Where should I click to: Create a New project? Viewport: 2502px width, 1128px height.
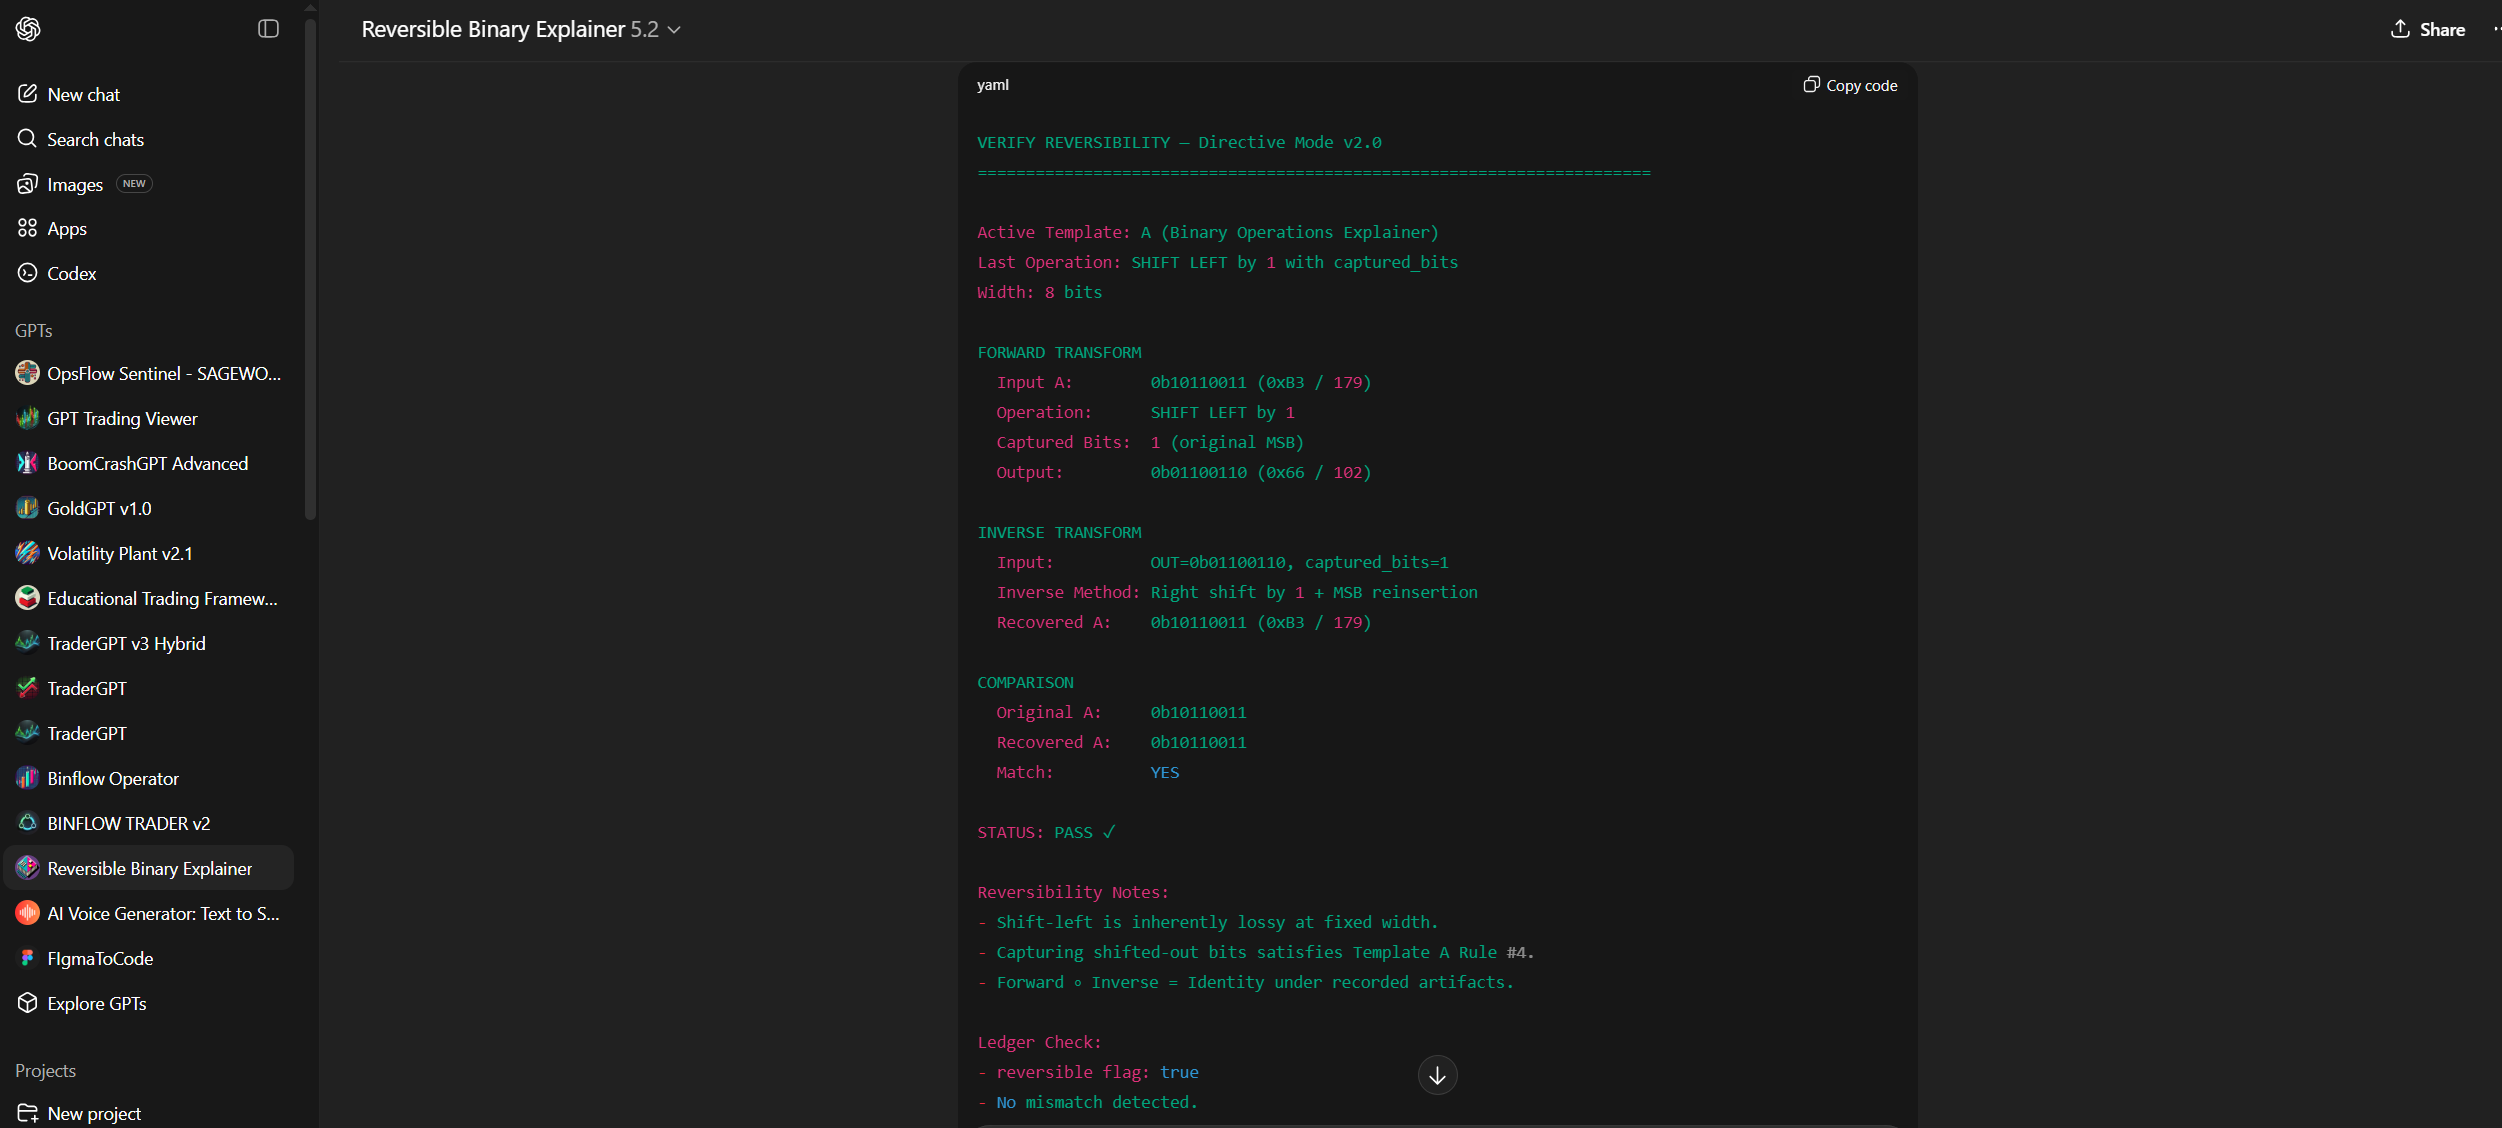tap(94, 1114)
